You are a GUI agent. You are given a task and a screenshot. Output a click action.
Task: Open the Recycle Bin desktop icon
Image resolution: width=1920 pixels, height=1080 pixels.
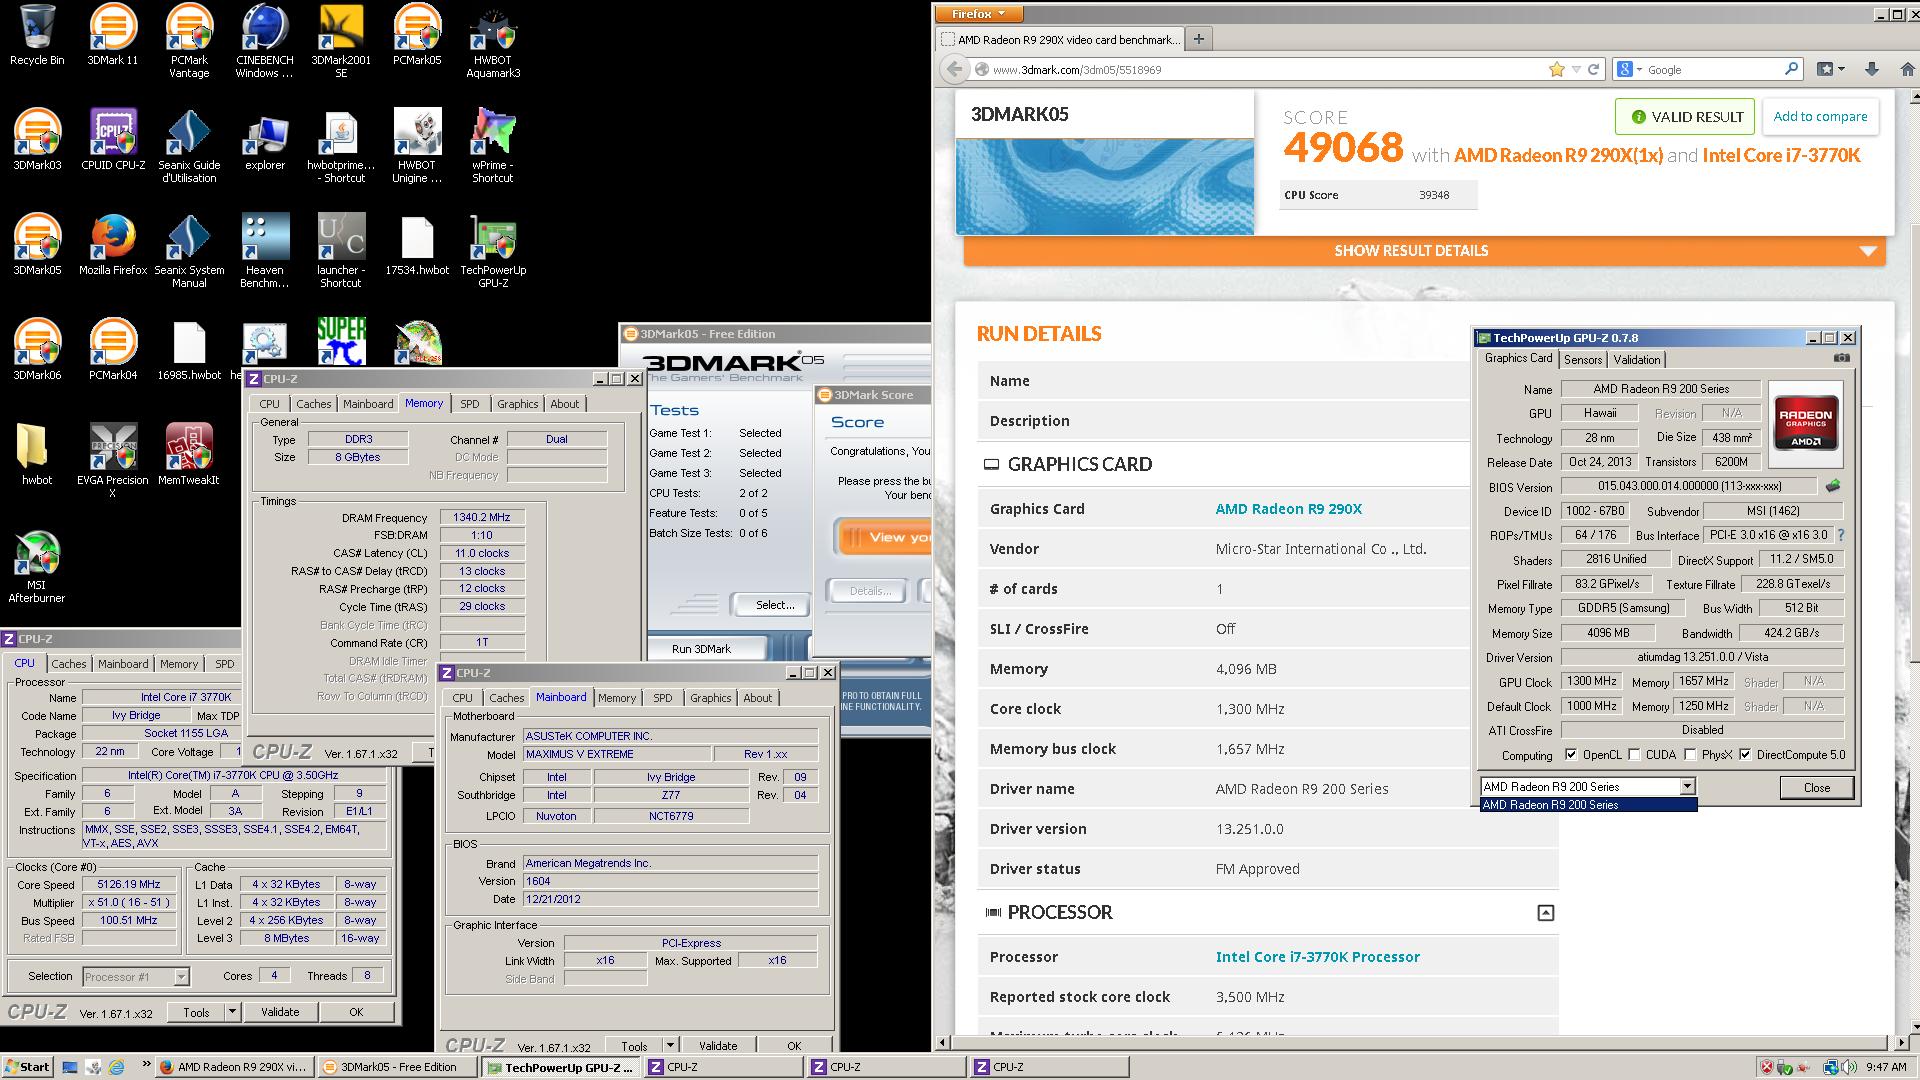coord(37,36)
